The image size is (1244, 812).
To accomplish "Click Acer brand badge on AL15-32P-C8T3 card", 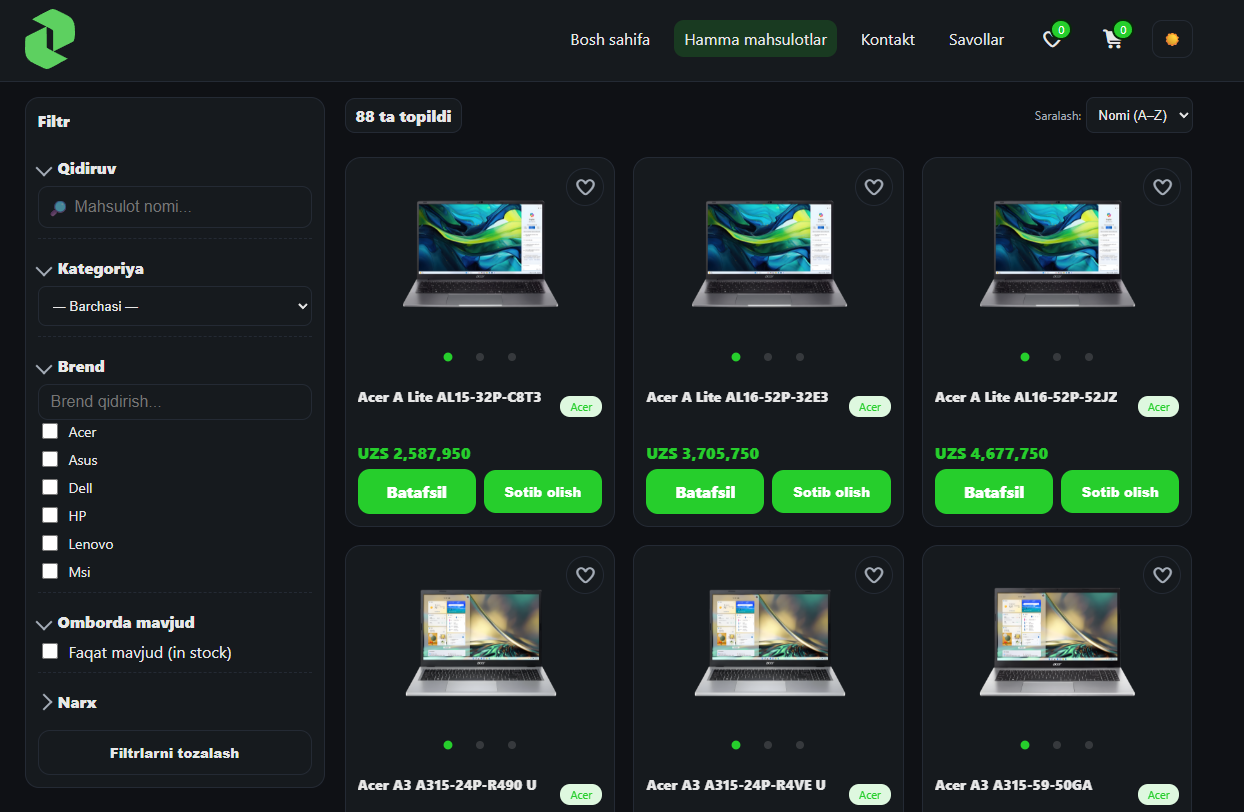I will (581, 407).
